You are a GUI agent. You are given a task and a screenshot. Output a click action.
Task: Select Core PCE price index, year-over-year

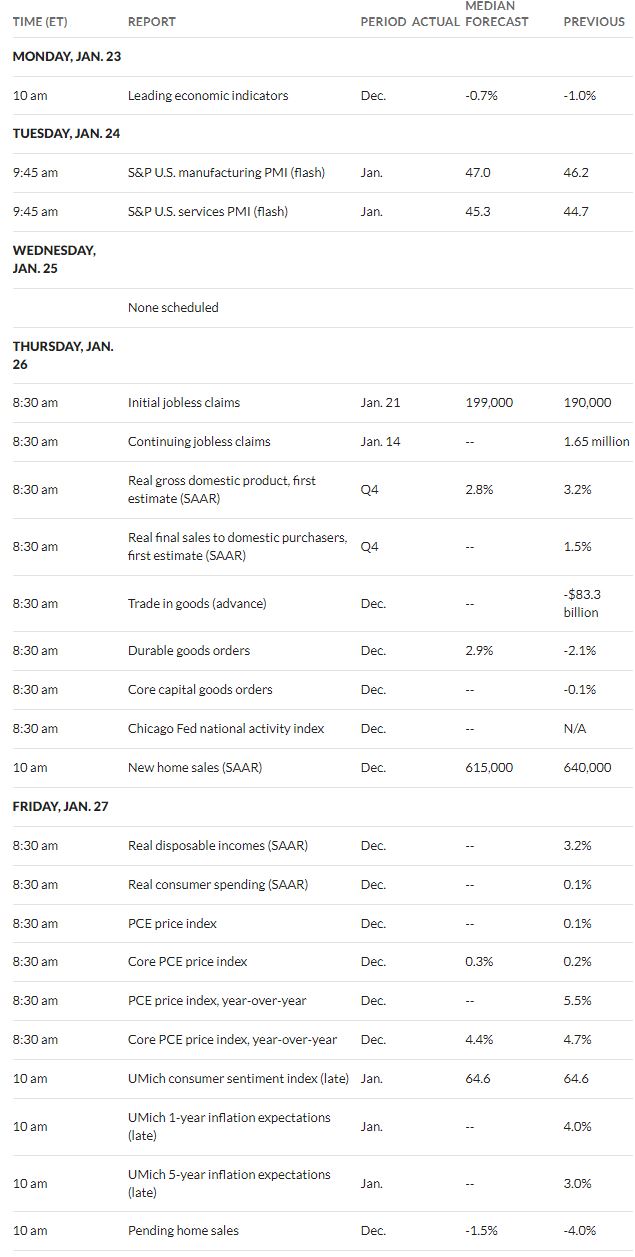pyautogui.click(x=233, y=1039)
